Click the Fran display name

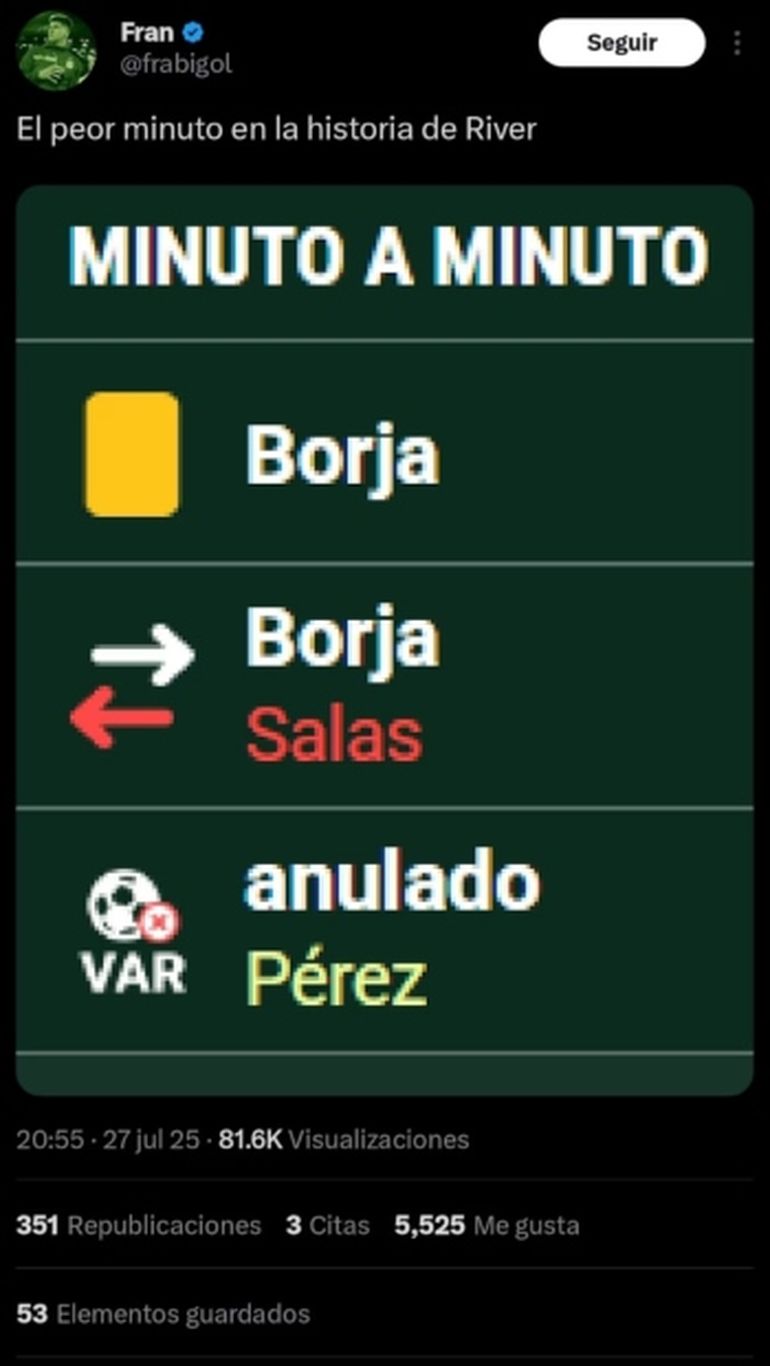tap(146, 33)
